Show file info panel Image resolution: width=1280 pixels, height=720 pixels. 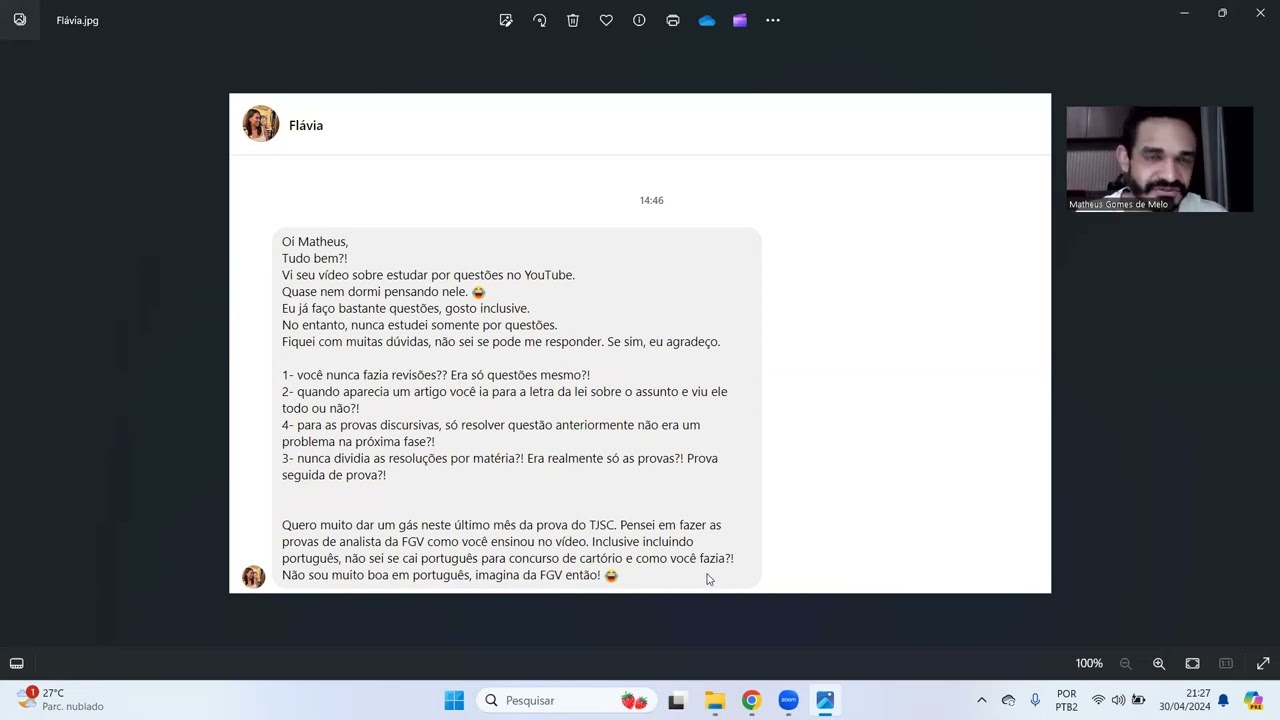tap(639, 20)
